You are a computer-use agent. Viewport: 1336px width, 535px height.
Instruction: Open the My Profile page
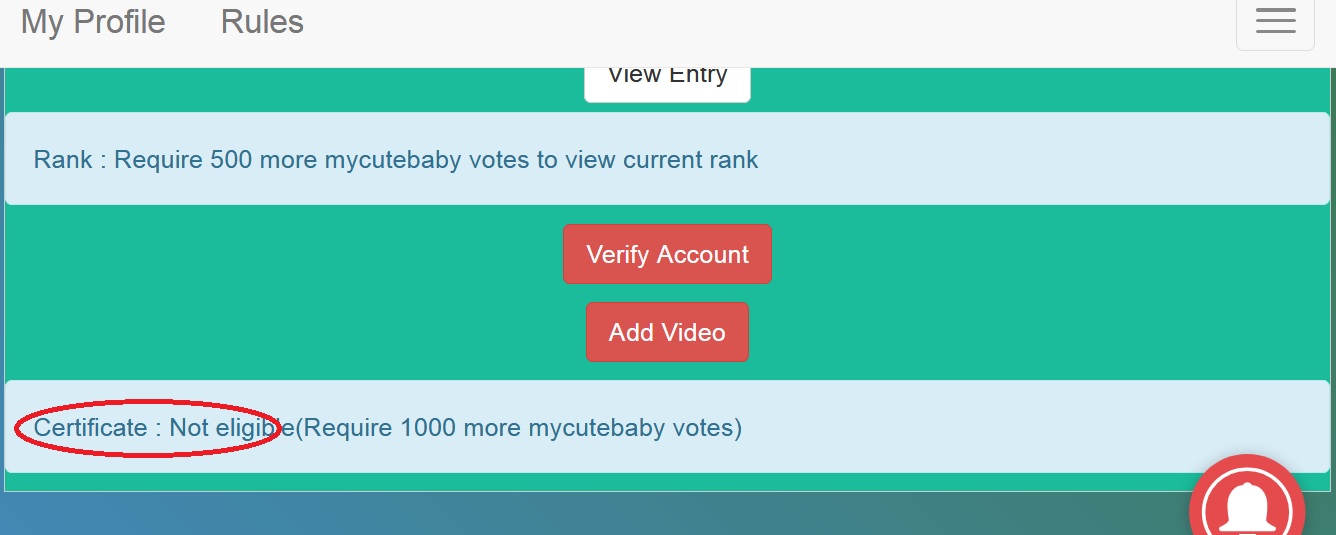93,22
